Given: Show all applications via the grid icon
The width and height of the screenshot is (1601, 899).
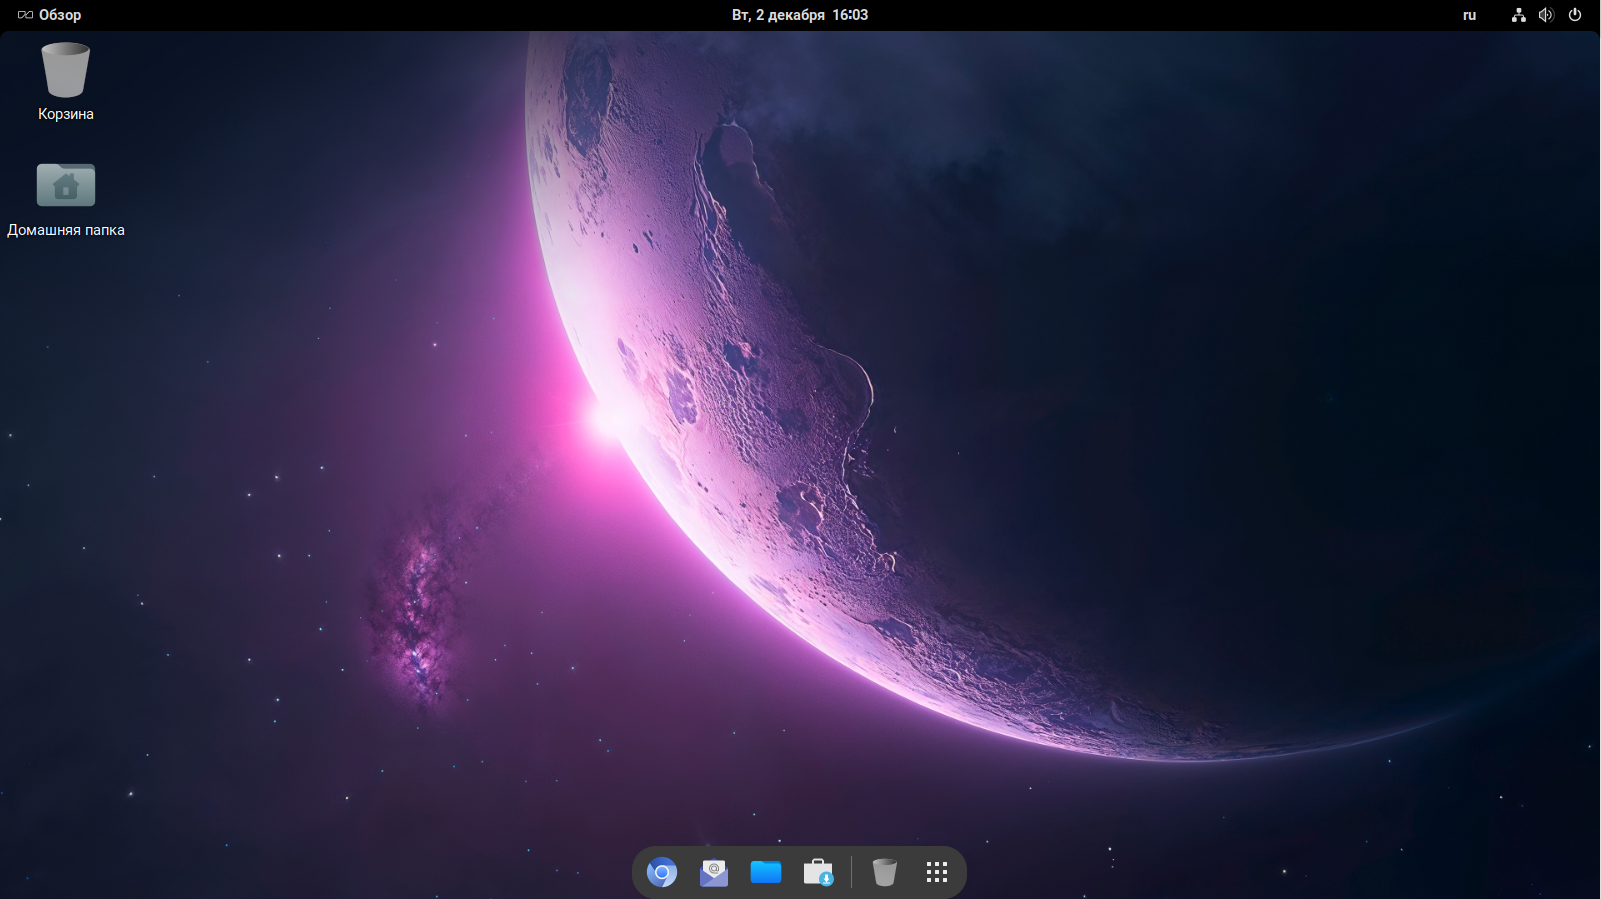Looking at the screenshot, I should click(936, 872).
